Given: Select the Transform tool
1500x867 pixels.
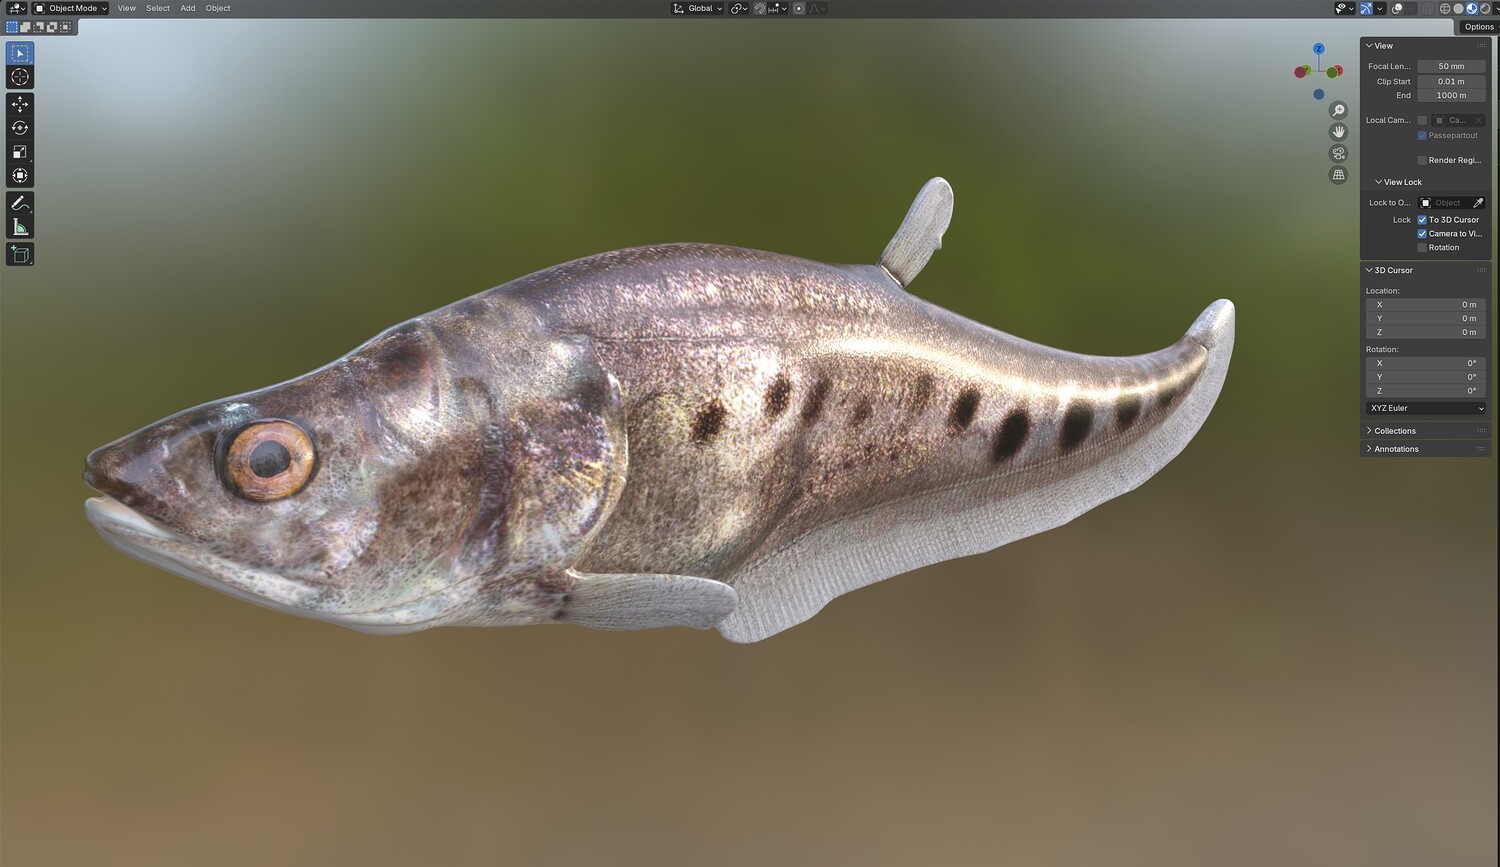Looking at the screenshot, I should (20, 176).
